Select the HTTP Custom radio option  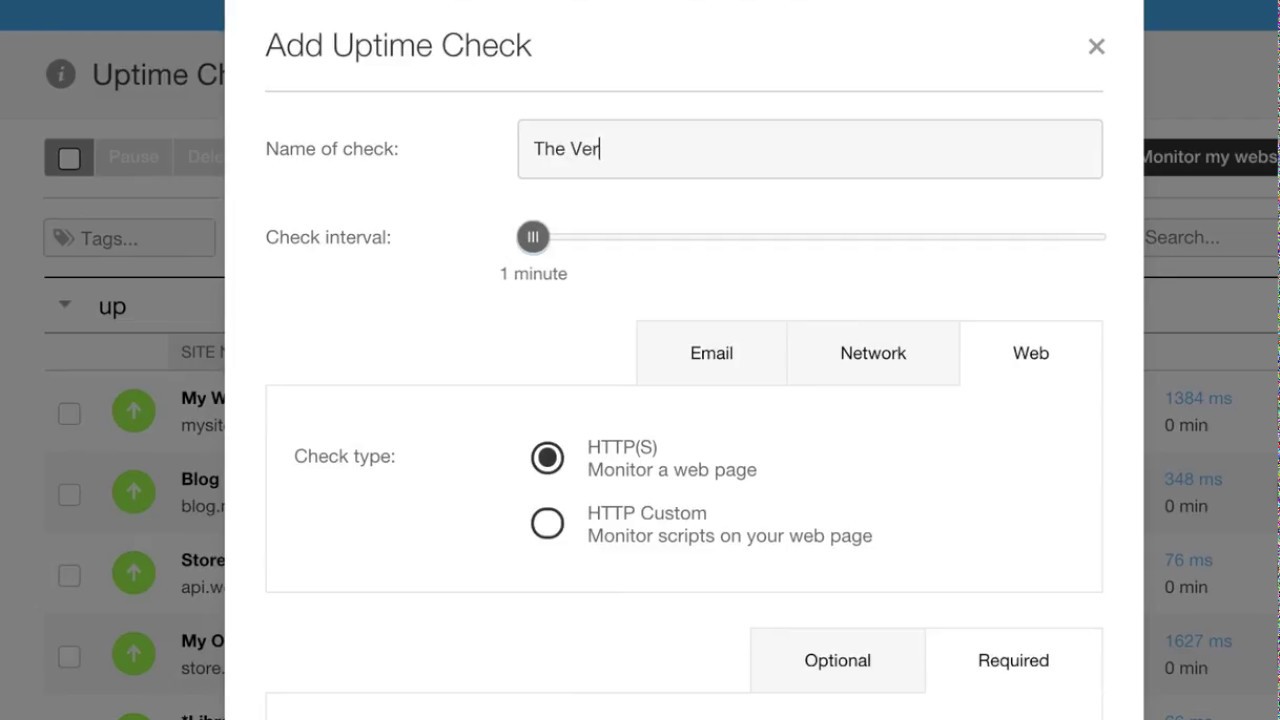[547, 523]
